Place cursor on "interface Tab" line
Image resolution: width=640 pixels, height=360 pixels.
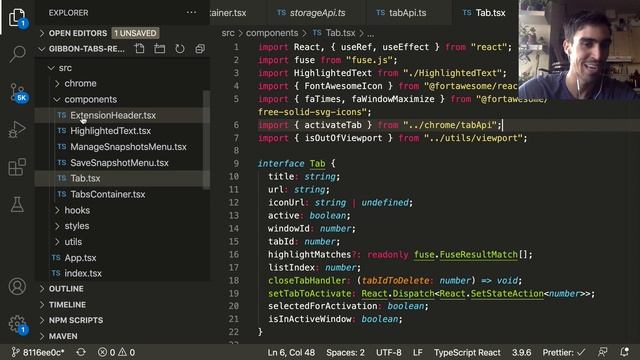(296, 163)
